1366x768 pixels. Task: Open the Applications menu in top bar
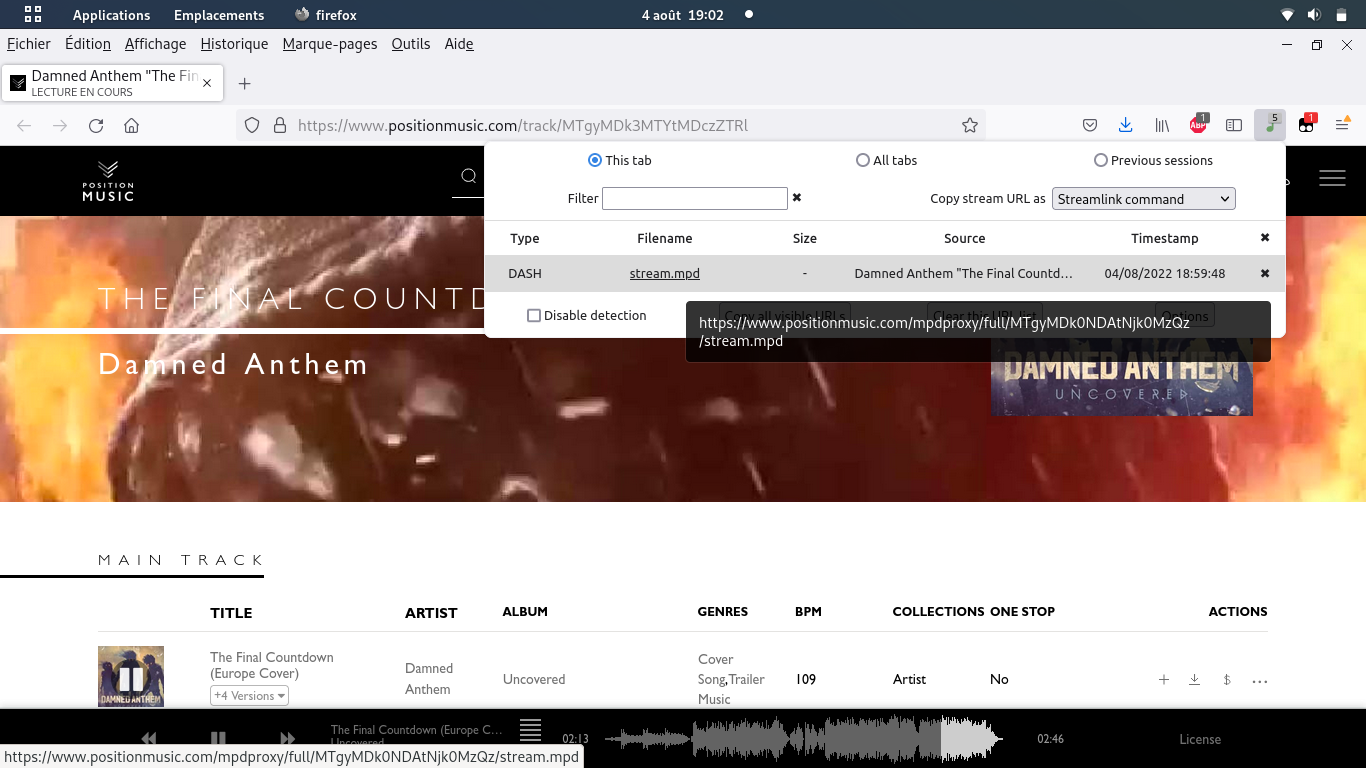(111, 15)
